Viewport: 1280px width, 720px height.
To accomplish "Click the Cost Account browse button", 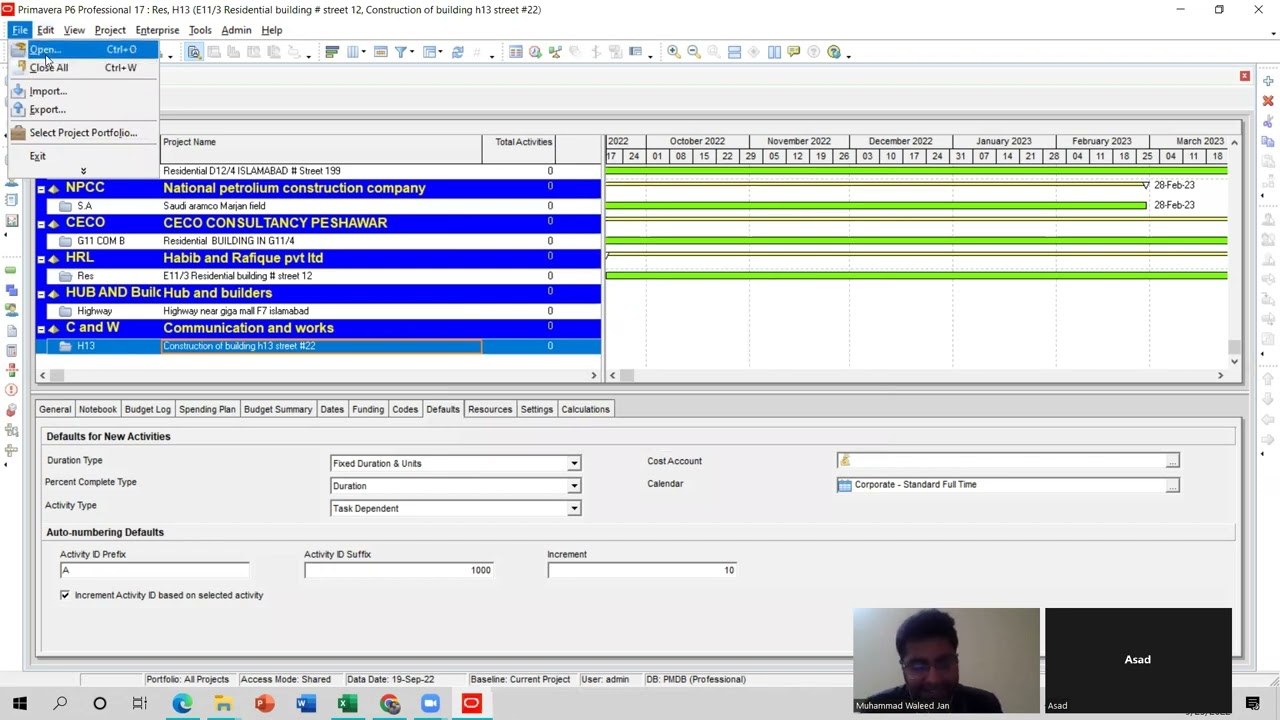I will [x=1172, y=461].
